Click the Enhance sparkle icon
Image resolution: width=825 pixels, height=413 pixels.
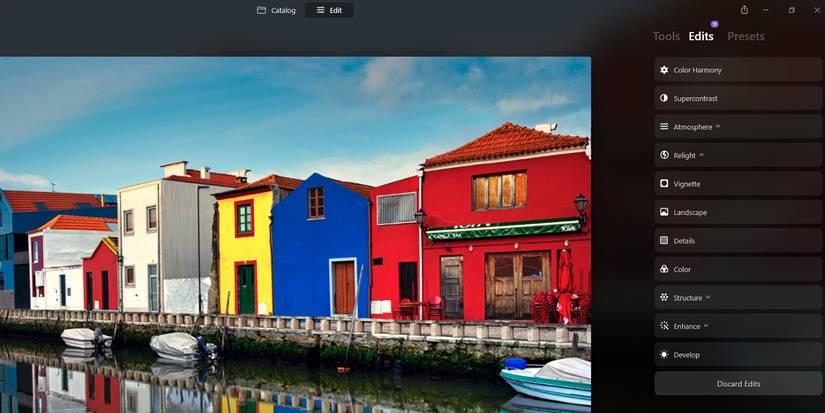click(x=664, y=326)
